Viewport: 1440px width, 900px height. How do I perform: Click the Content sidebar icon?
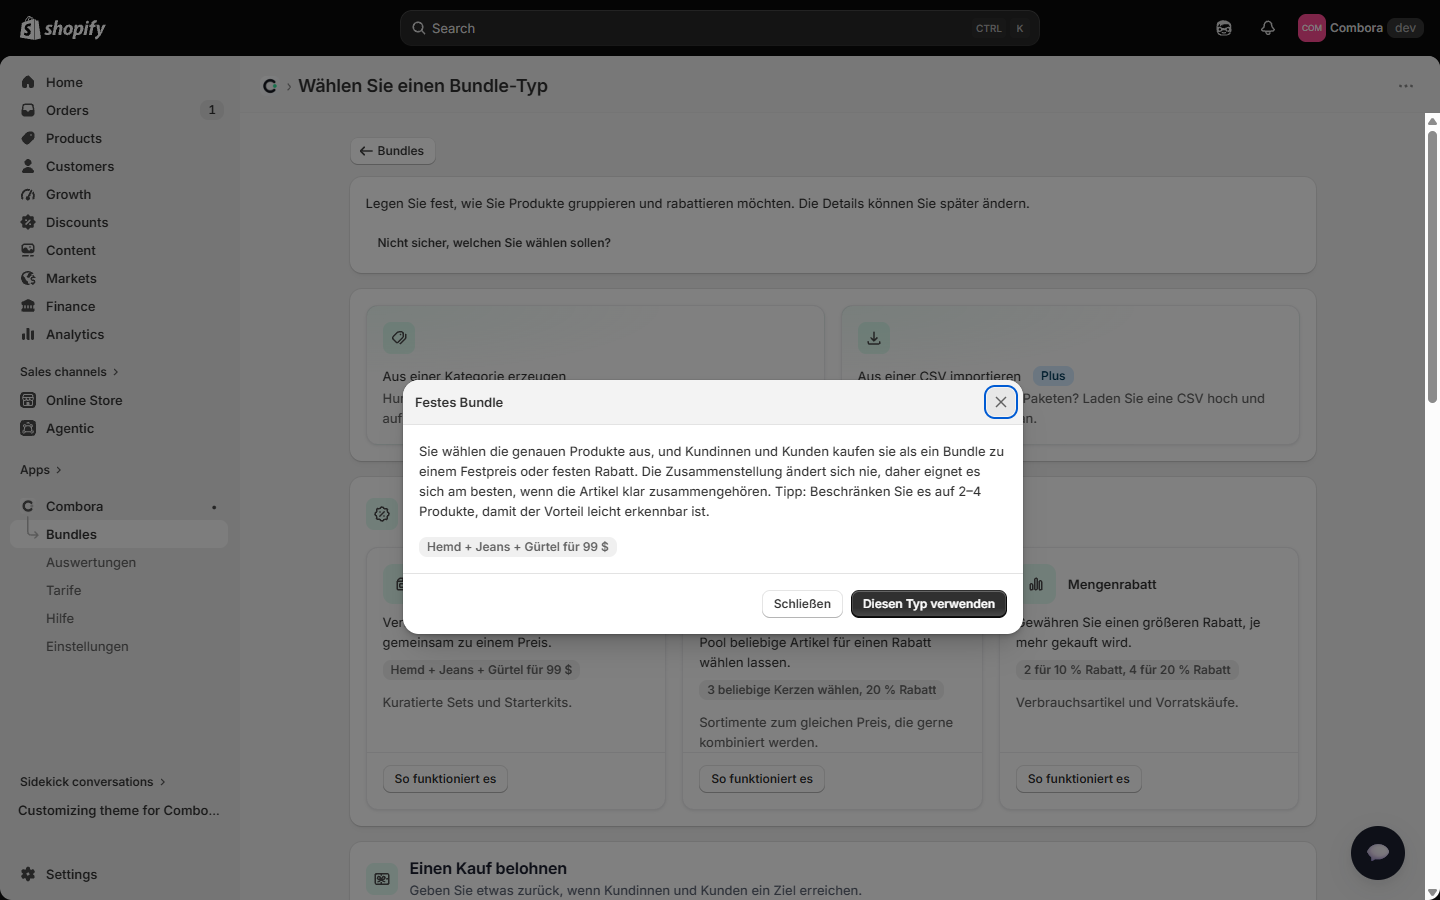click(28, 250)
